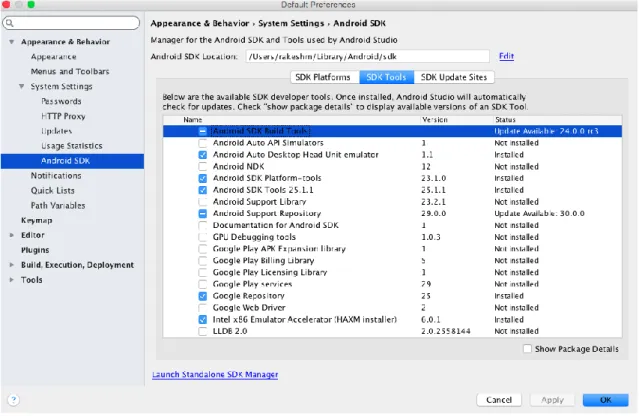Toggle Android Support Repository checkbox
Screen dimensions: 639x417
[203, 214]
